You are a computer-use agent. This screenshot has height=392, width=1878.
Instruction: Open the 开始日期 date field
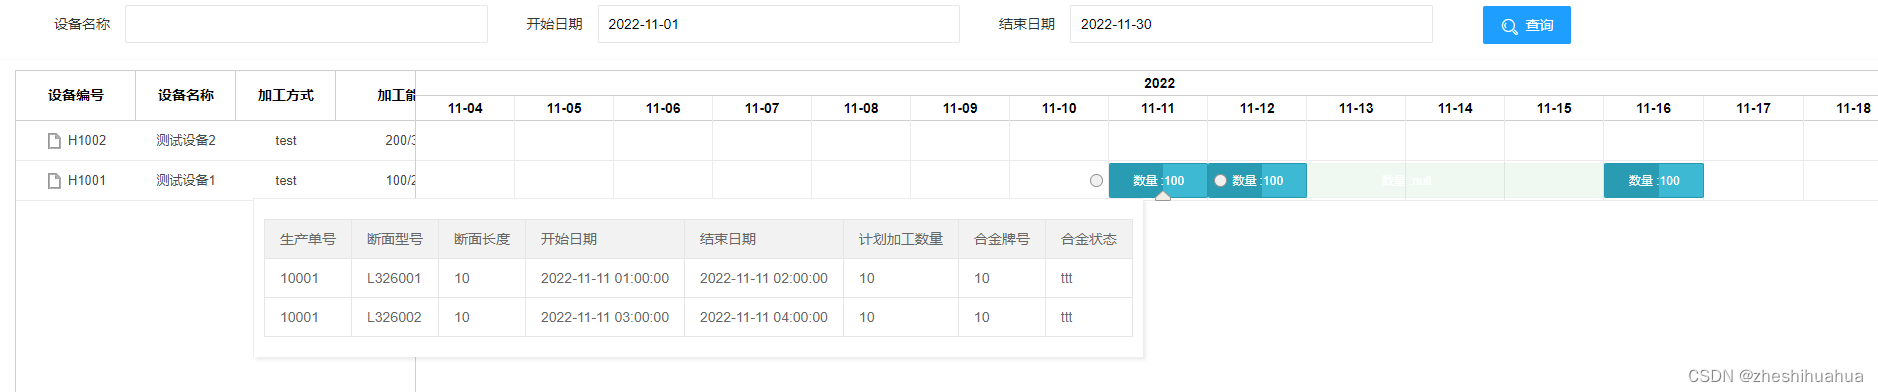[x=778, y=24]
